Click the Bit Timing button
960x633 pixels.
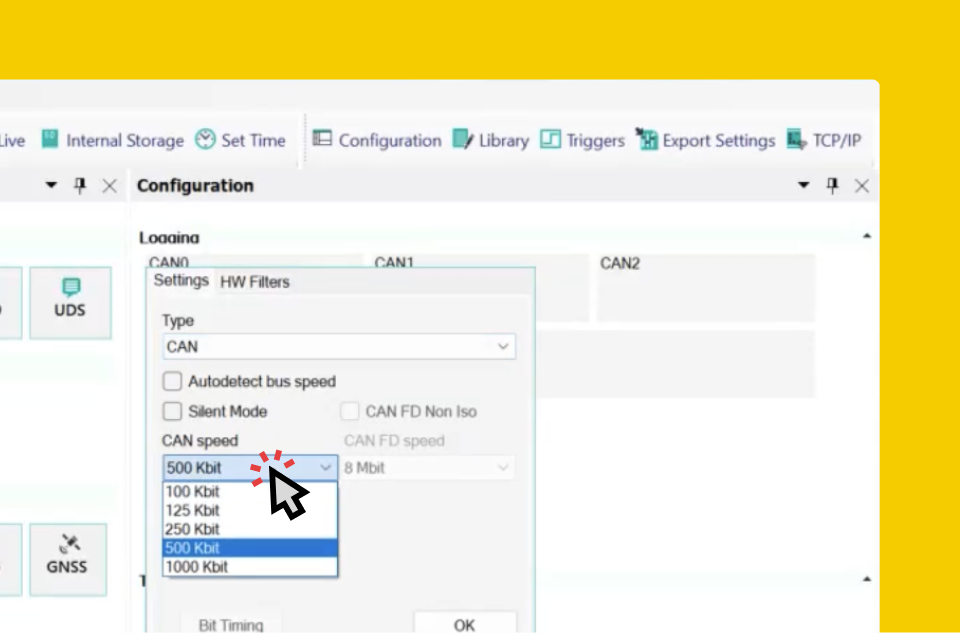pos(231,624)
